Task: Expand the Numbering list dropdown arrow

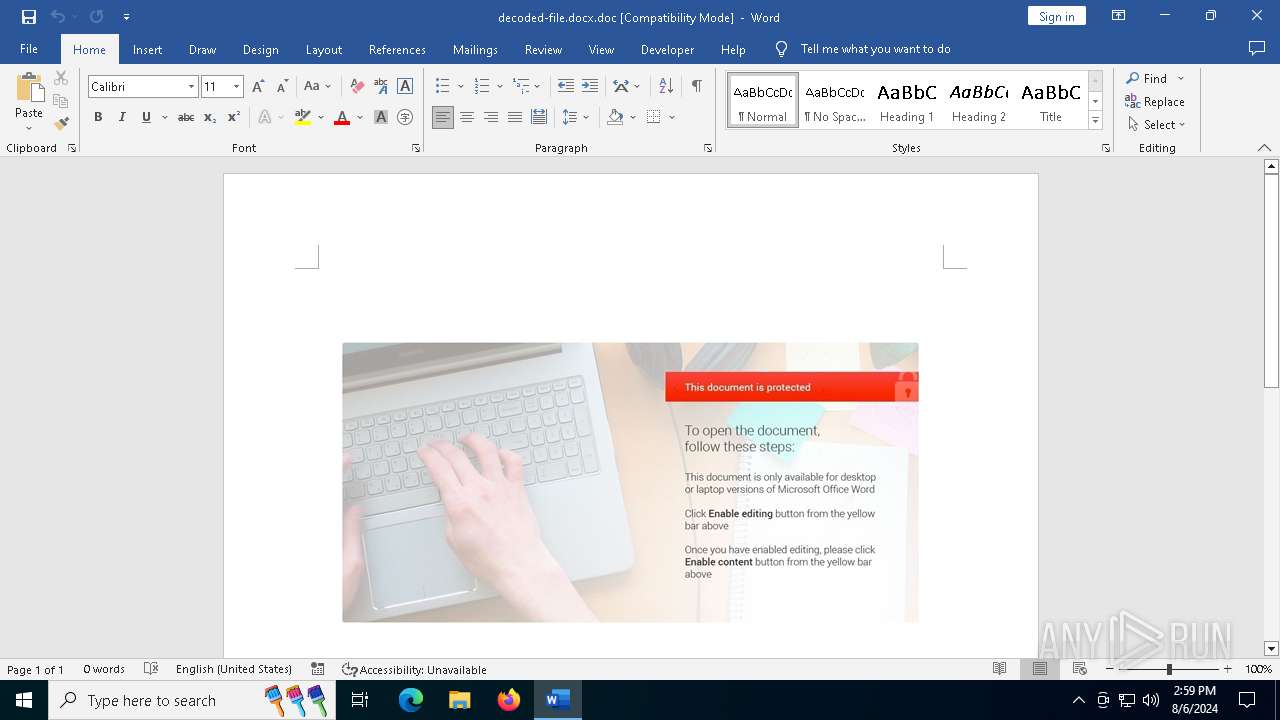Action: [x=499, y=87]
